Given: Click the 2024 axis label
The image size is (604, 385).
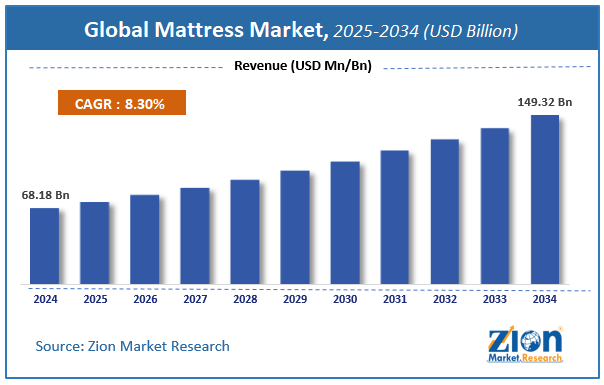Looking at the screenshot, I should 45,299.
